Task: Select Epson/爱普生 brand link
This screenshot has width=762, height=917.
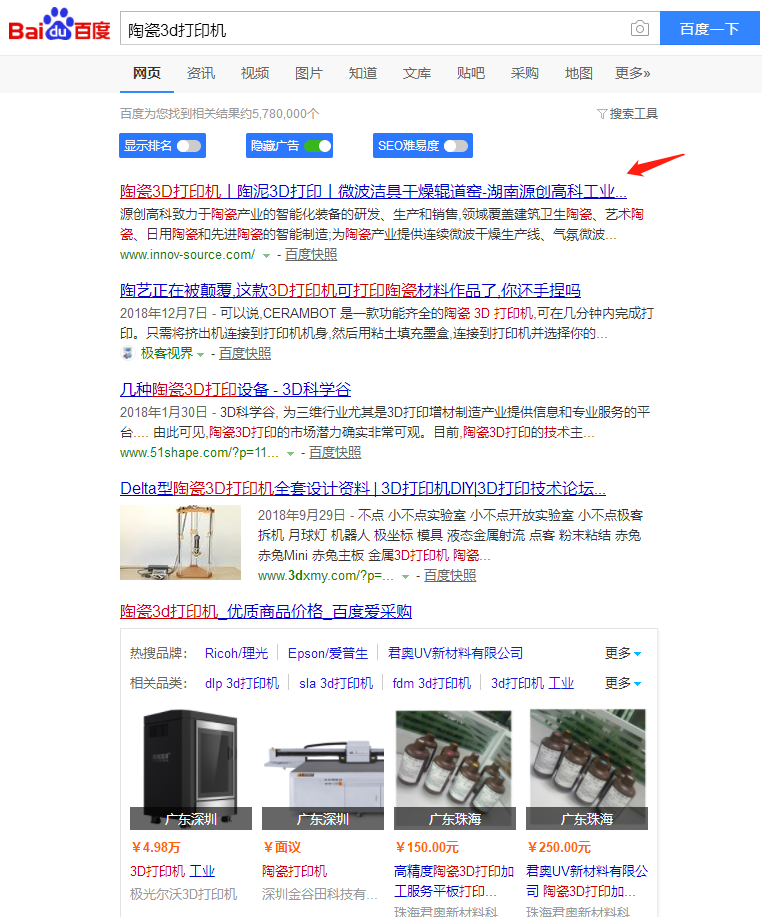Action: click(328, 653)
